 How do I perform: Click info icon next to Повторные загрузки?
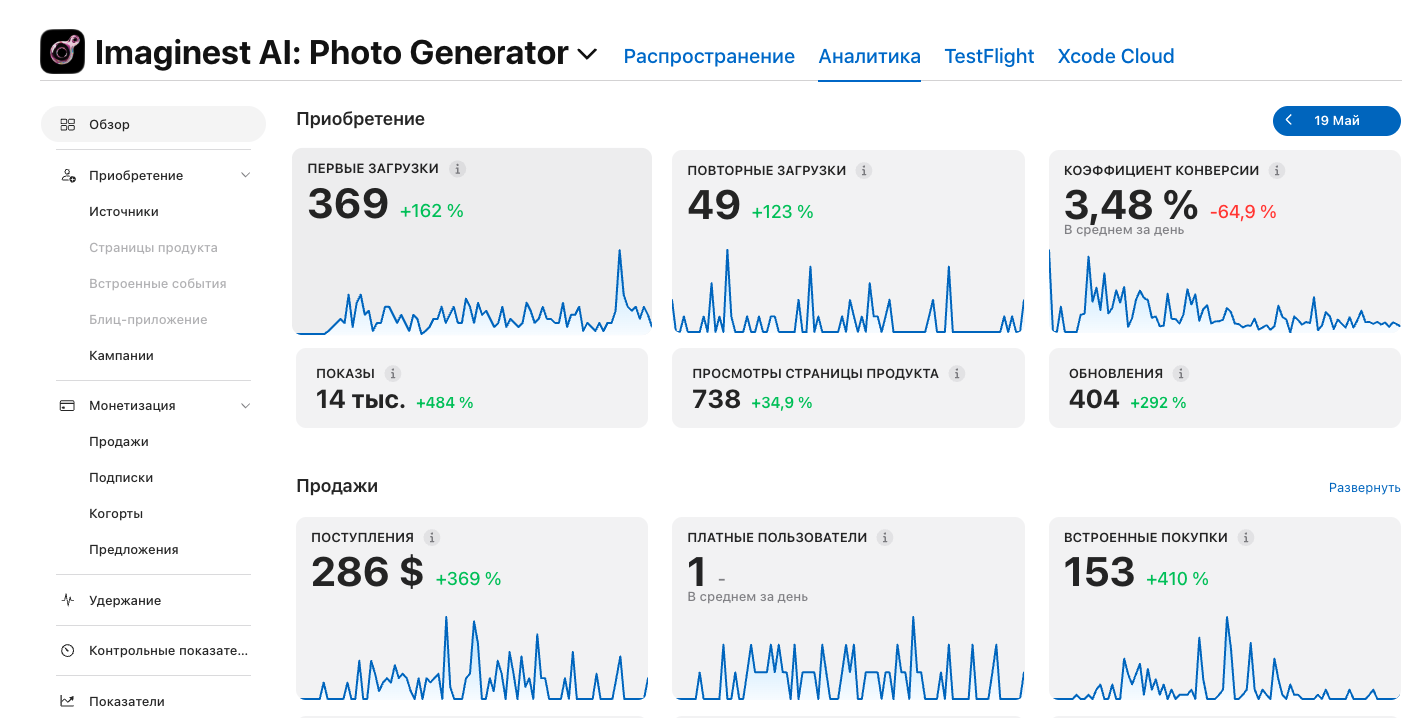tap(864, 171)
